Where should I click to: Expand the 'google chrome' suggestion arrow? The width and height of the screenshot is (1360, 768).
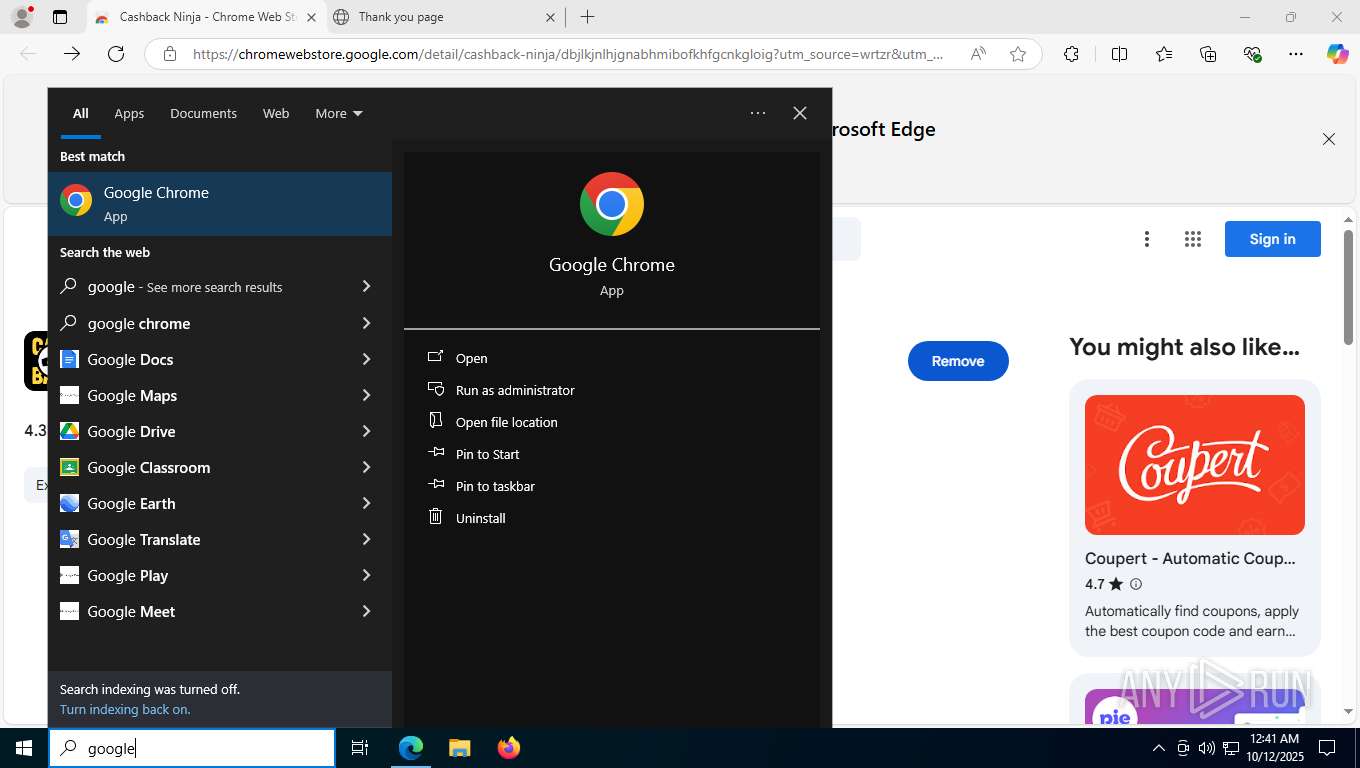(x=366, y=323)
